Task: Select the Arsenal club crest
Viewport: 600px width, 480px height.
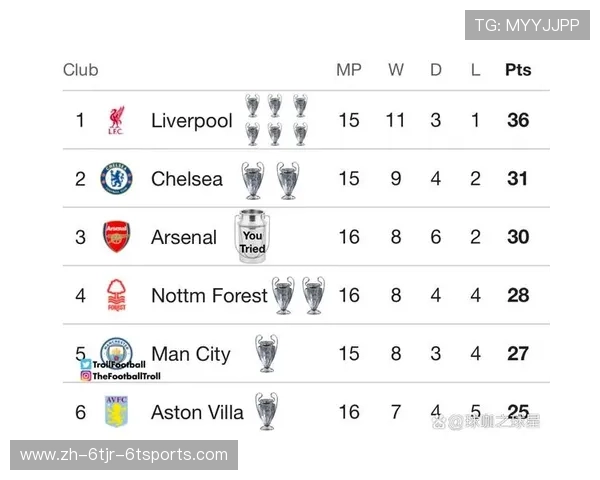Action: click(x=116, y=237)
